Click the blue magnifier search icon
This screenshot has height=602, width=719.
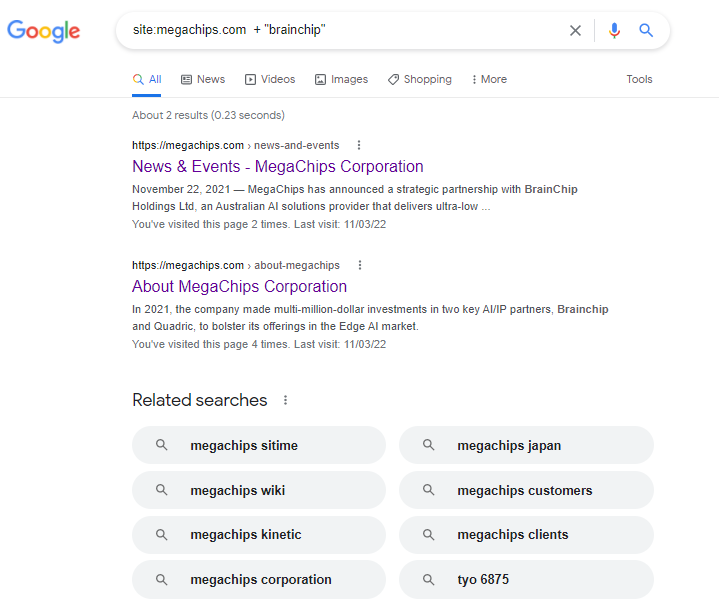point(646,30)
